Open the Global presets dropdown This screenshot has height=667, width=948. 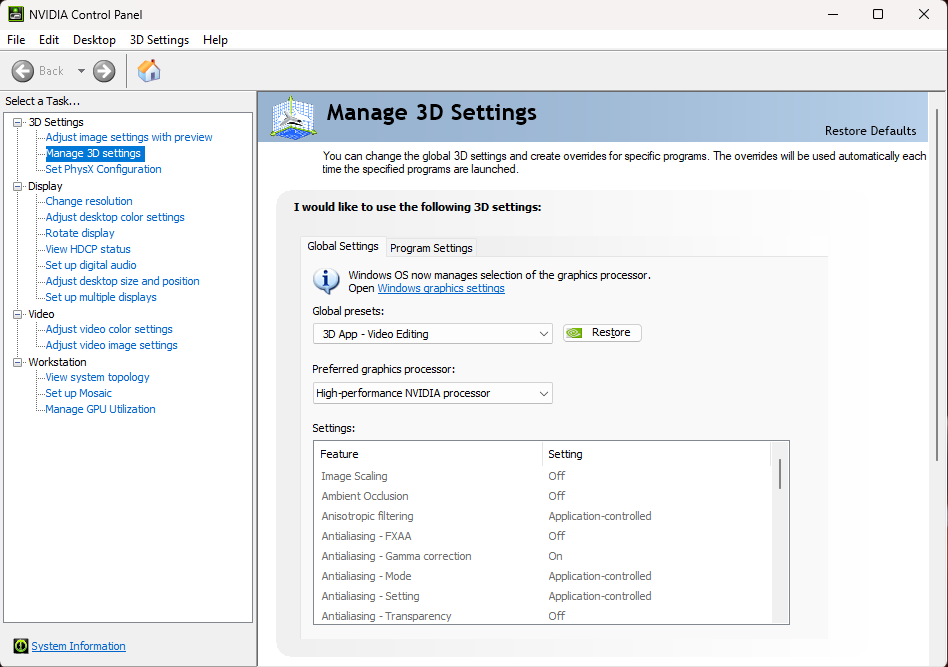(x=433, y=334)
